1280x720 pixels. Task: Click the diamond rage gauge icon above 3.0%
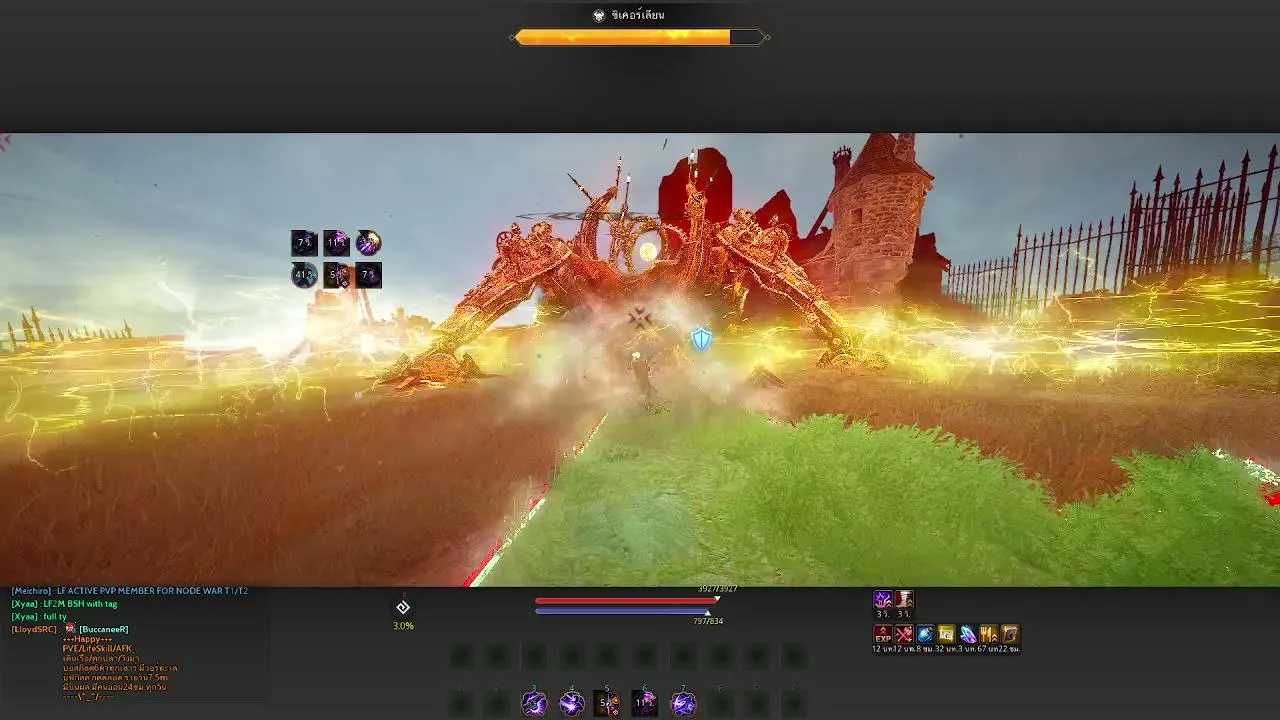(403, 607)
